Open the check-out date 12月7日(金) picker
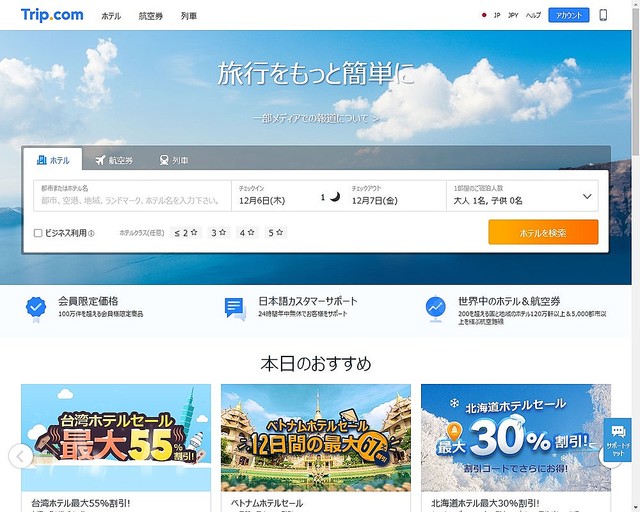 click(375, 200)
